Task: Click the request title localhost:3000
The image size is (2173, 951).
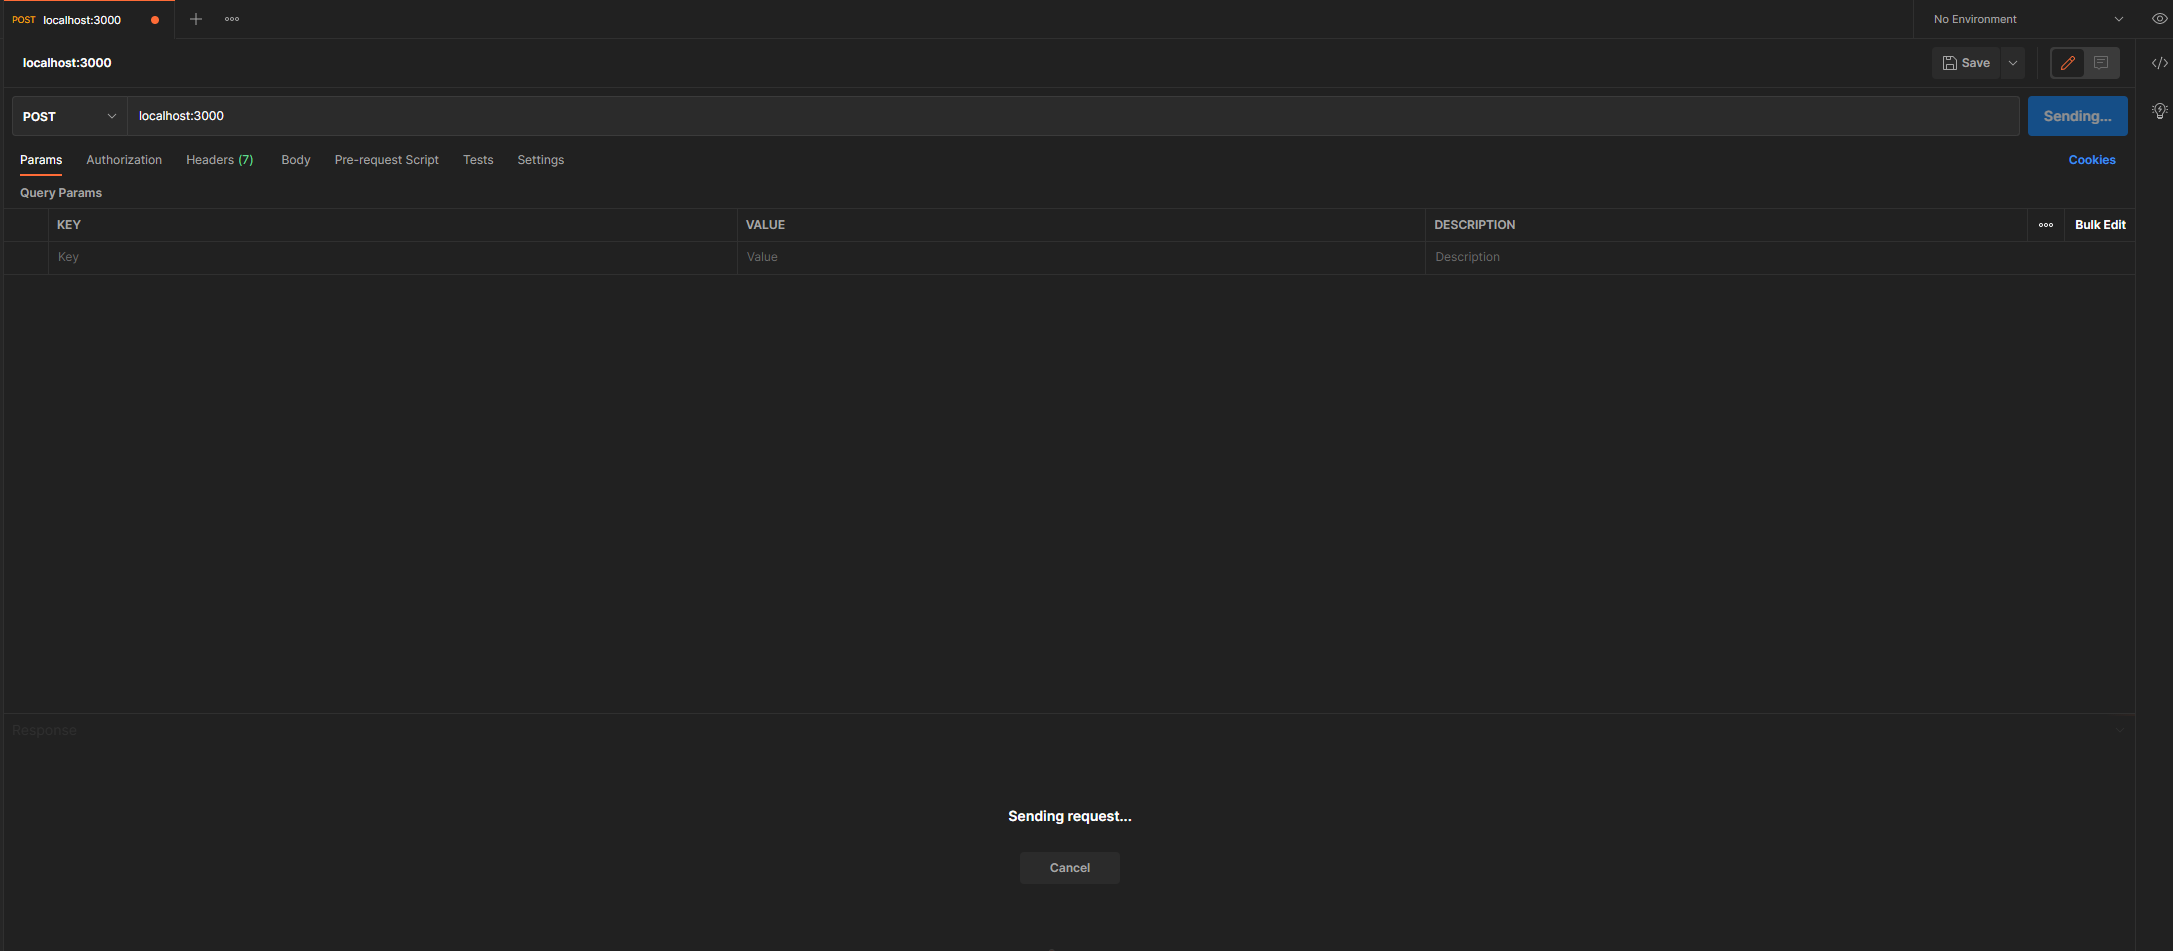Action: pyautogui.click(x=67, y=63)
